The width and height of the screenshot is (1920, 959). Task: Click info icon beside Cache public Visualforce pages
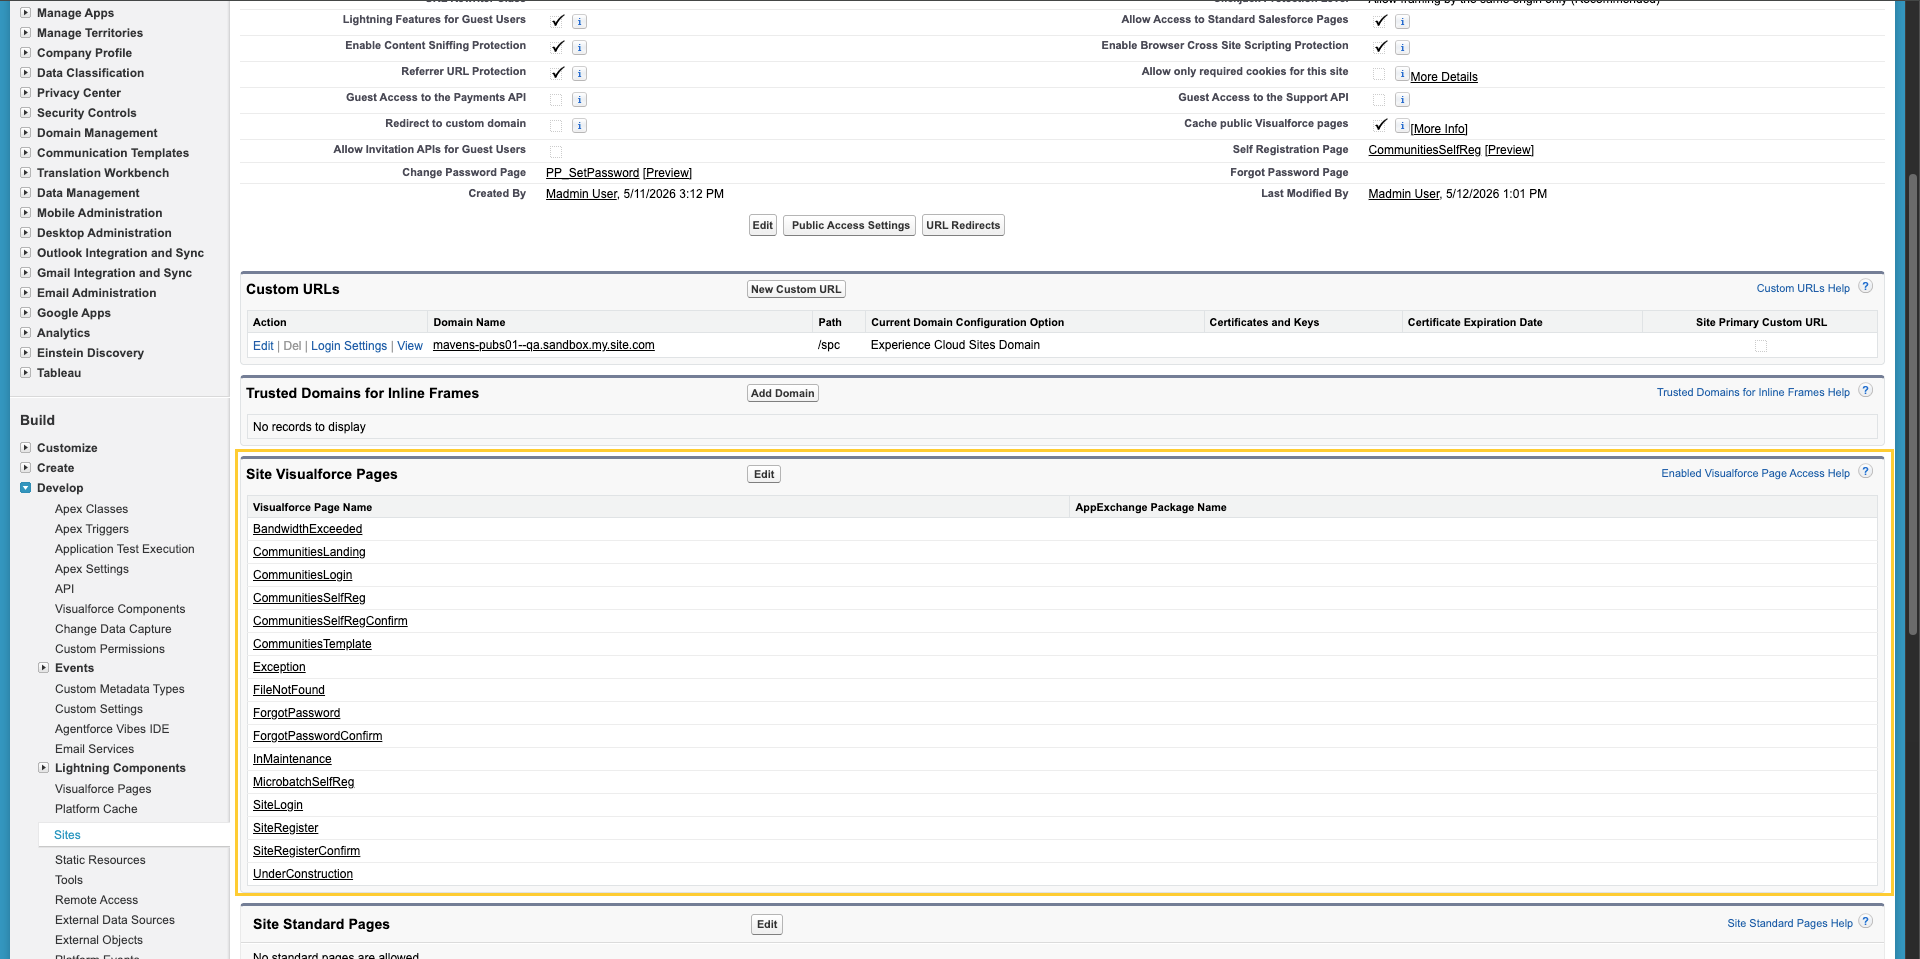(x=1402, y=125)
